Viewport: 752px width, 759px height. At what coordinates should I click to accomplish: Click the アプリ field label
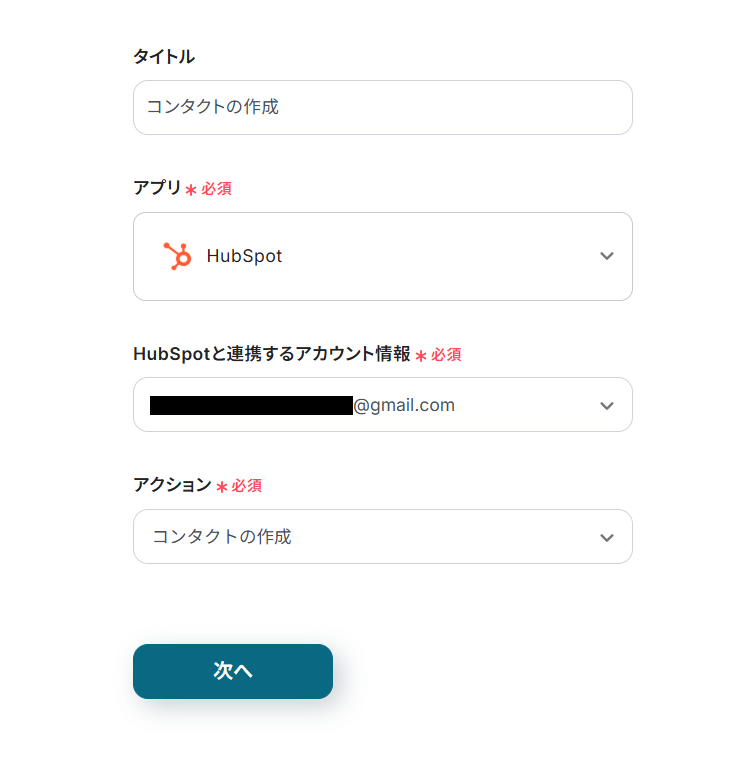click(157, 187)
